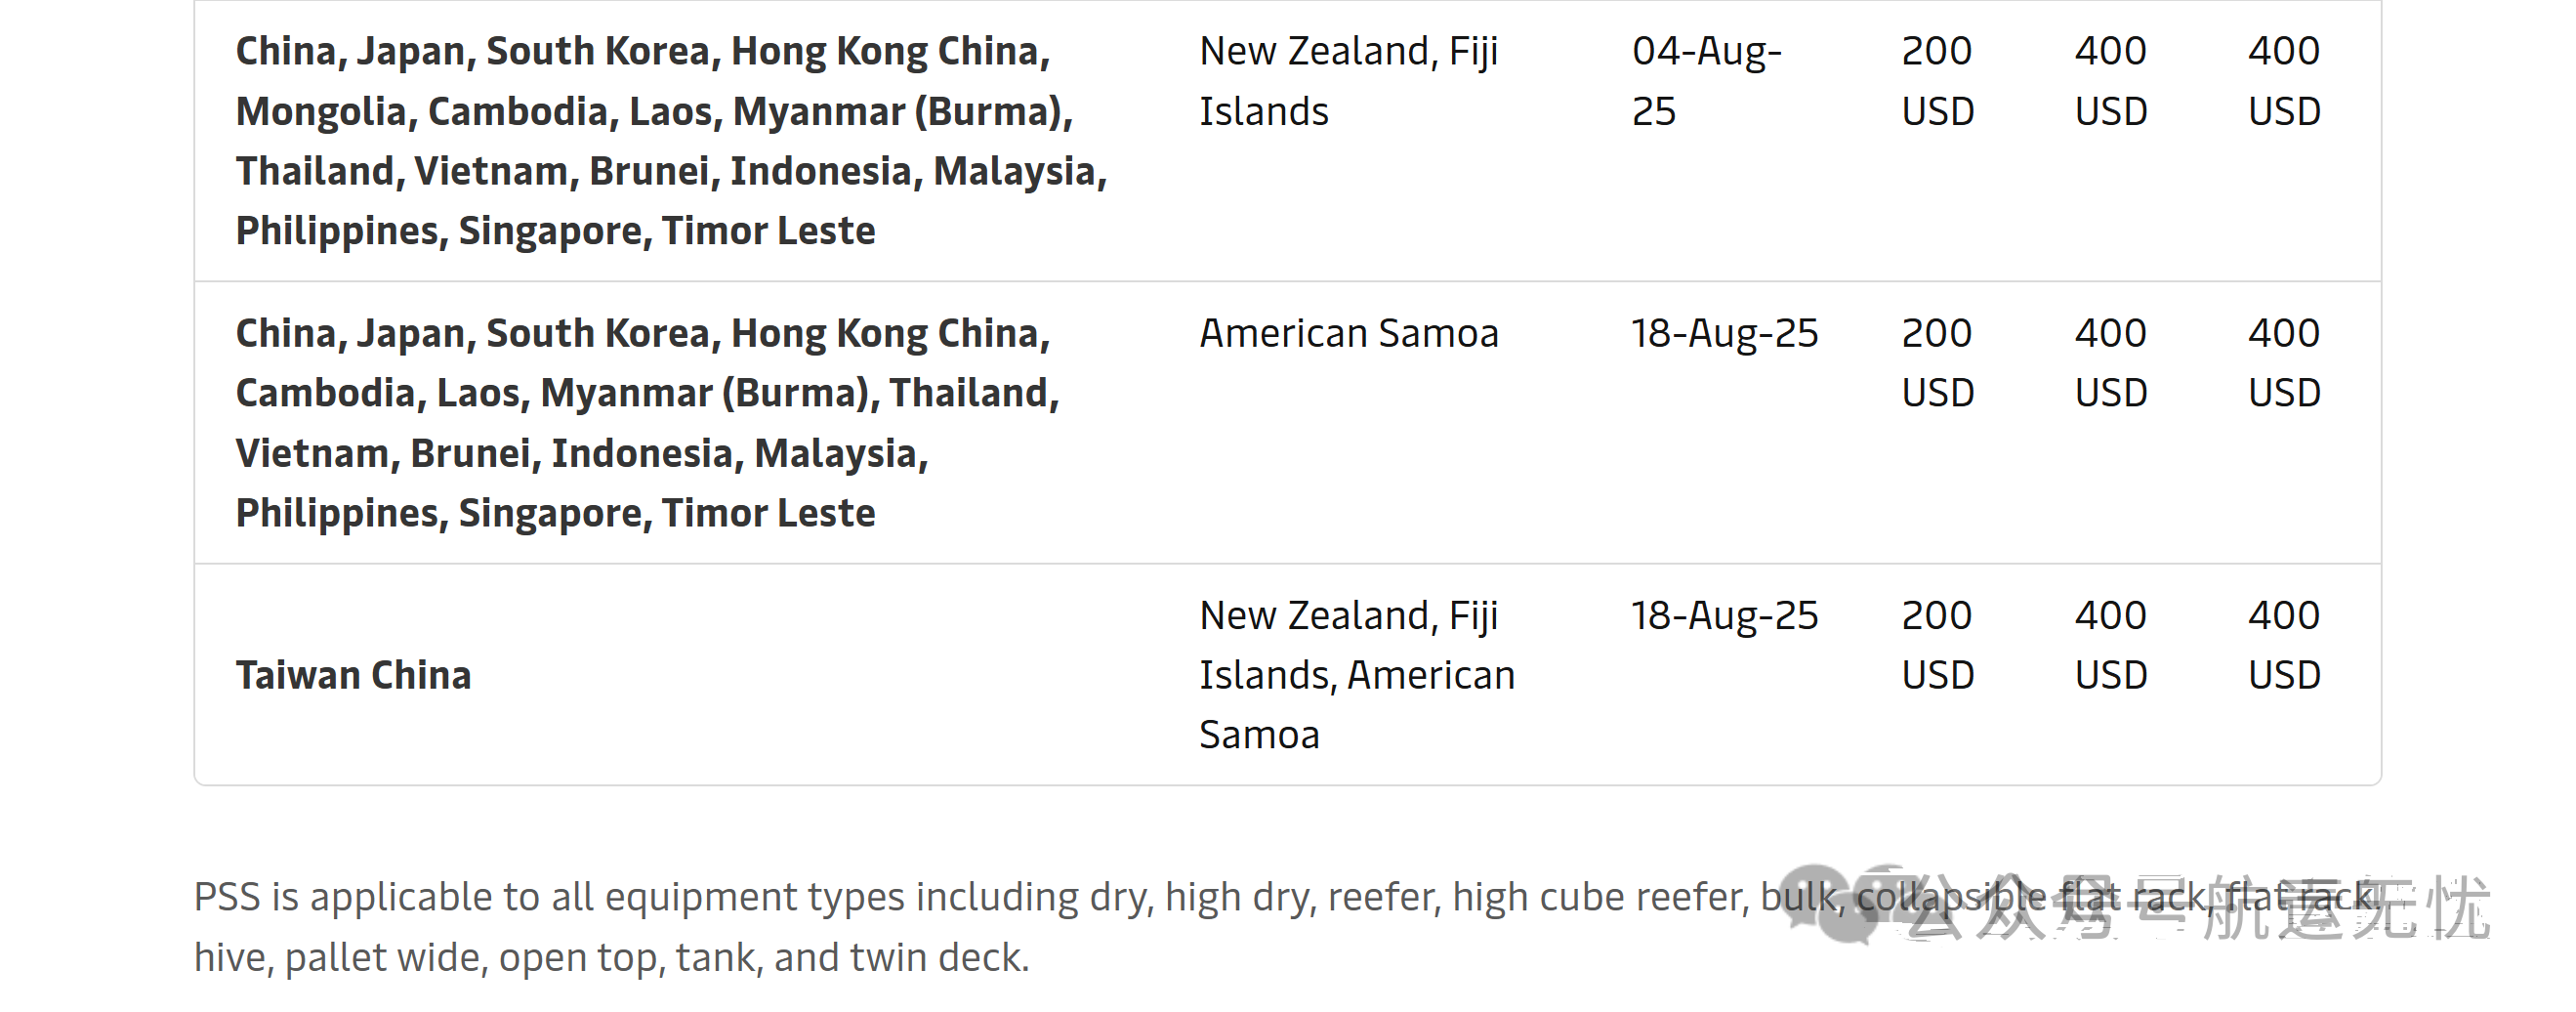
Task: Click the 18-Aug-25 date in Taiwan China row
Action: pyautogui.click(x=1724, y=615)
